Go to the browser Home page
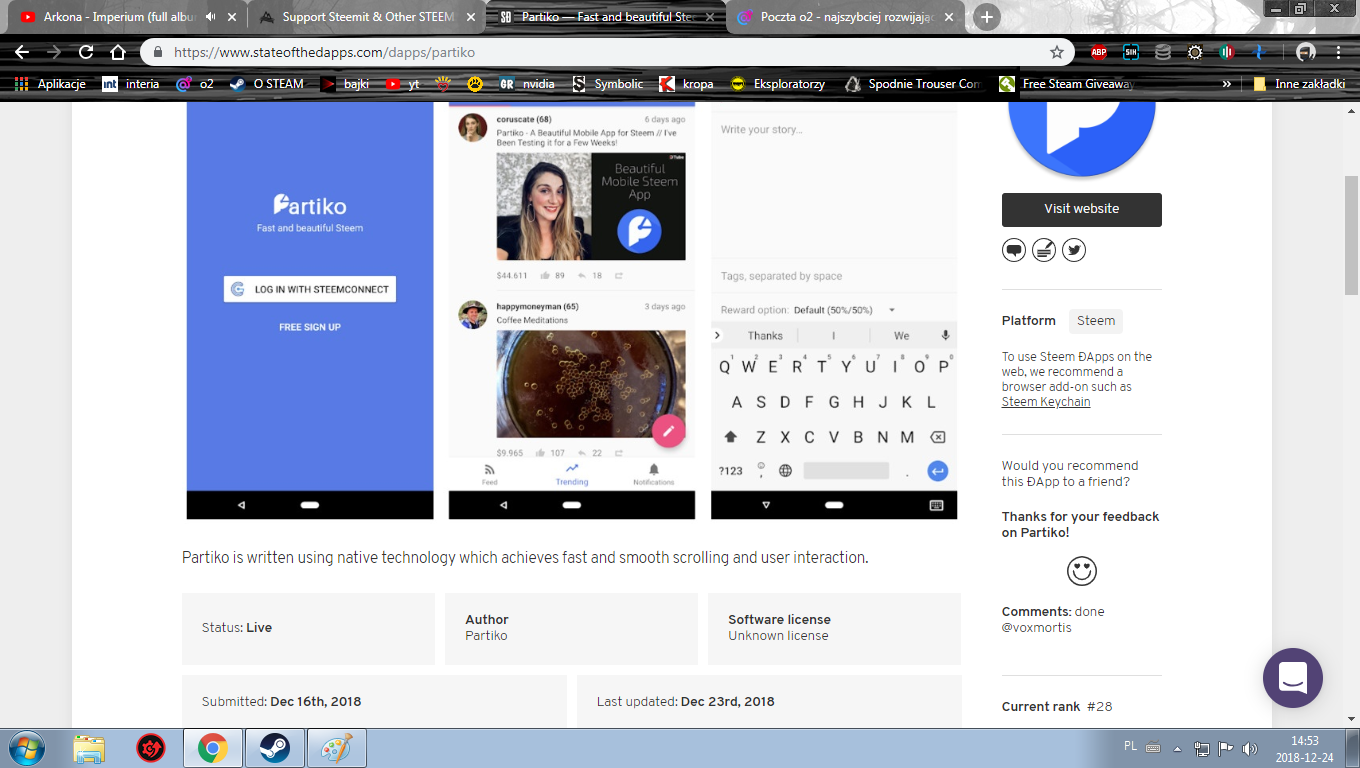This screenshot has width=1360, height=768. (118, 52)
